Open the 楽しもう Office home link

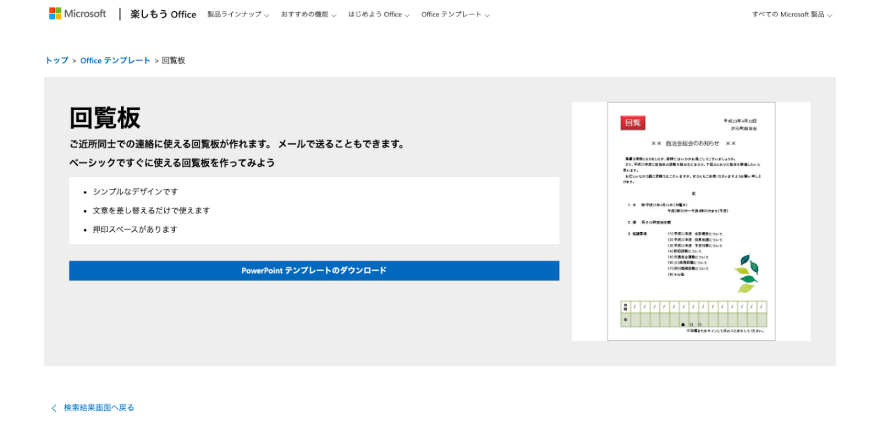point(163,15)
